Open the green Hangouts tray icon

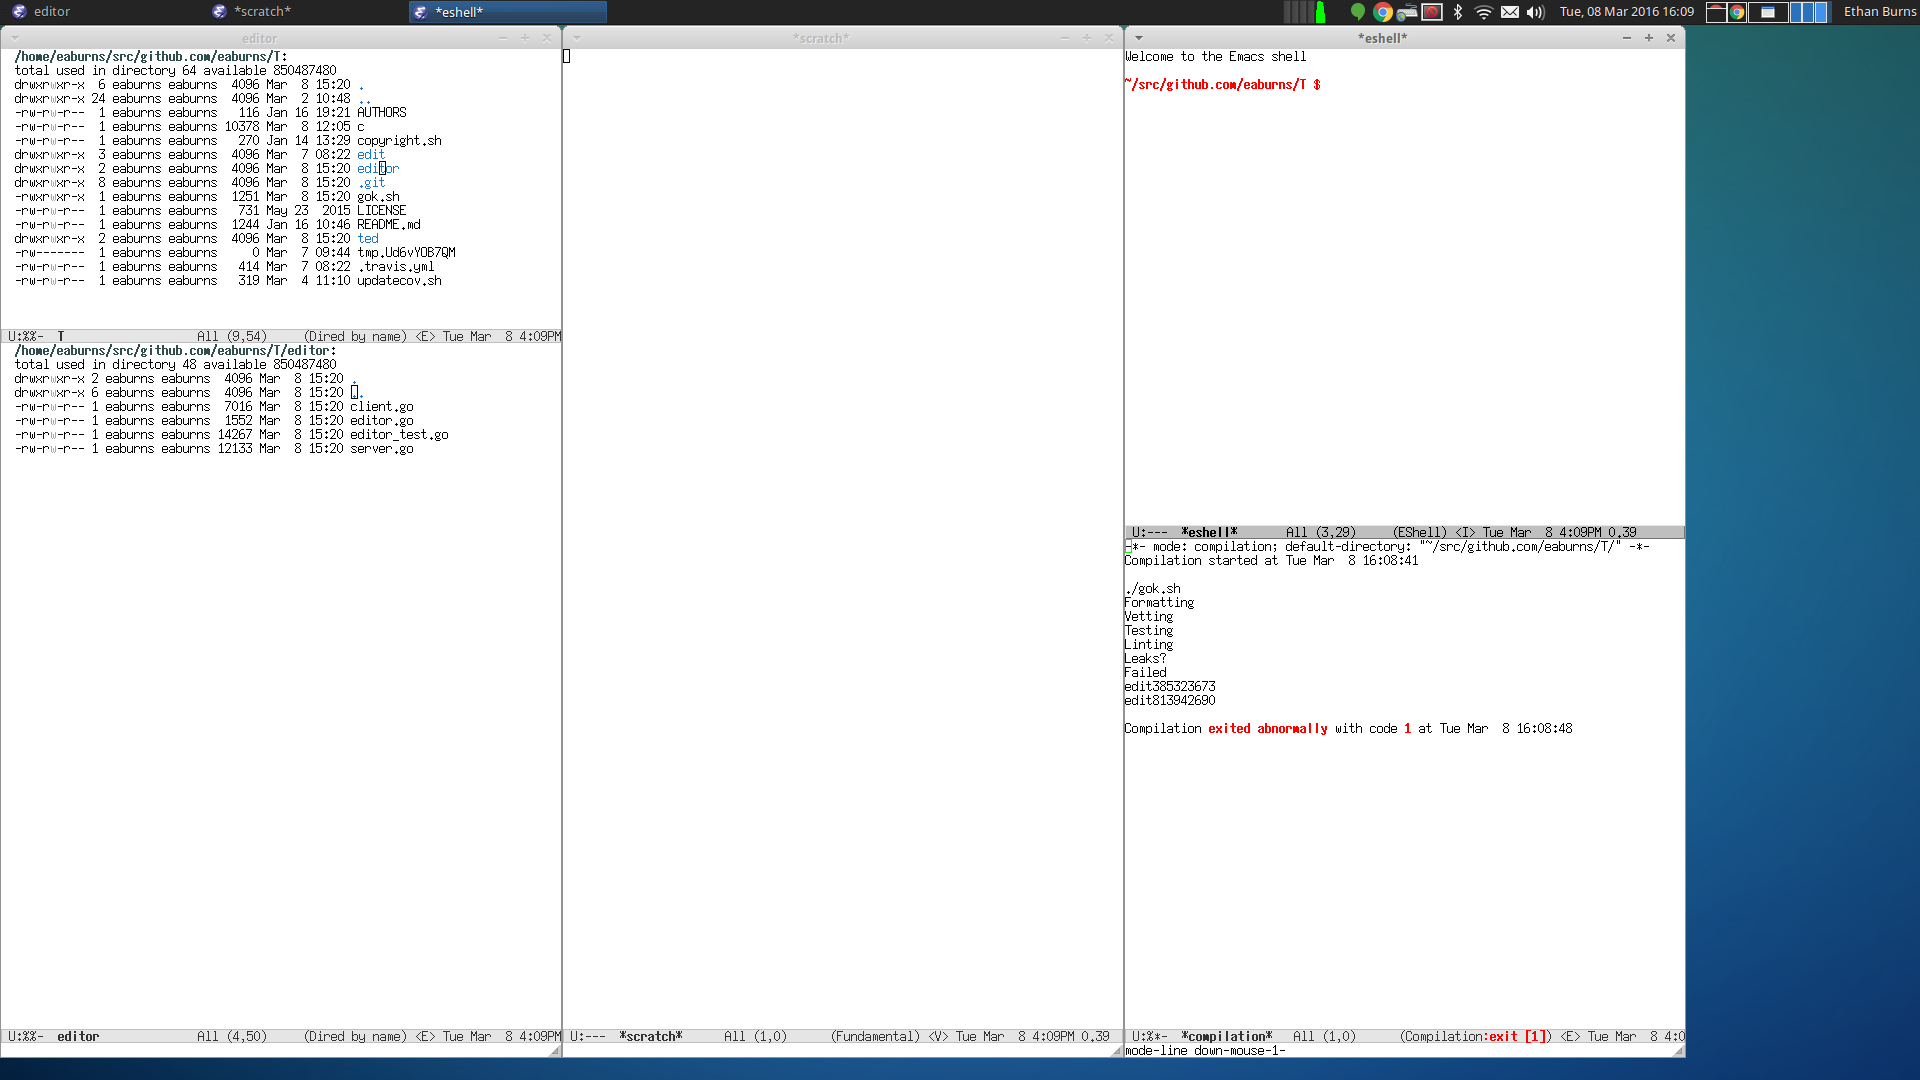(x=1357, y=12)
